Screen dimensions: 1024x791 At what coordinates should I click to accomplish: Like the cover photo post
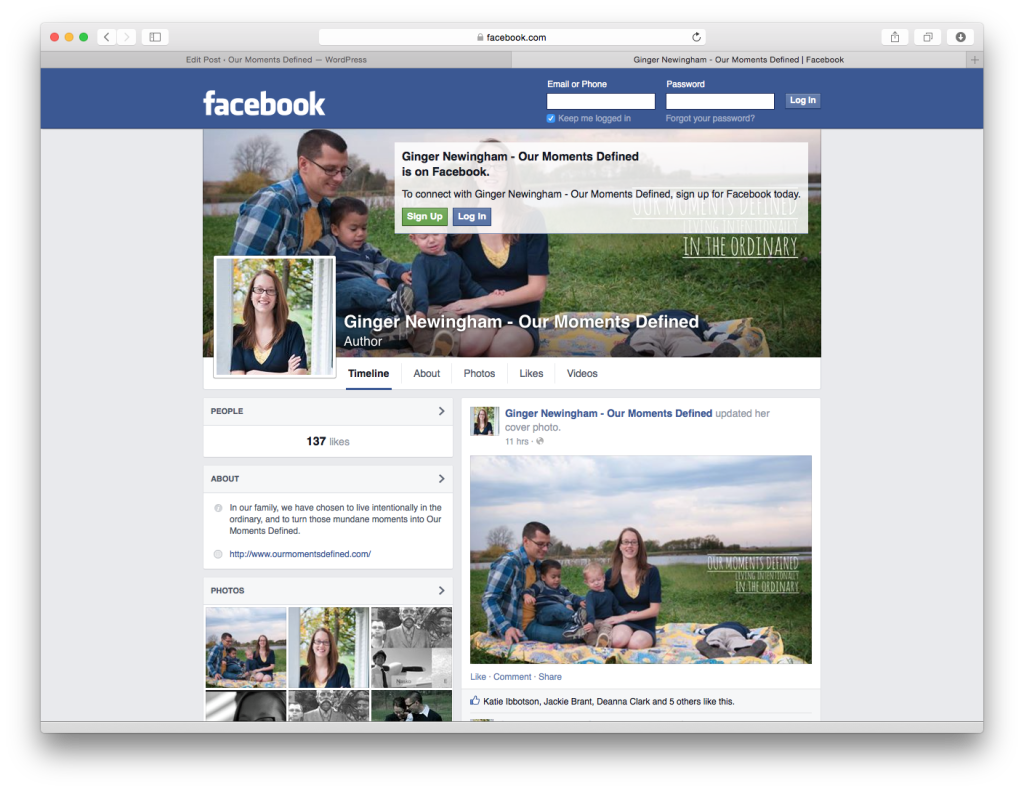(x=478, y=677)
